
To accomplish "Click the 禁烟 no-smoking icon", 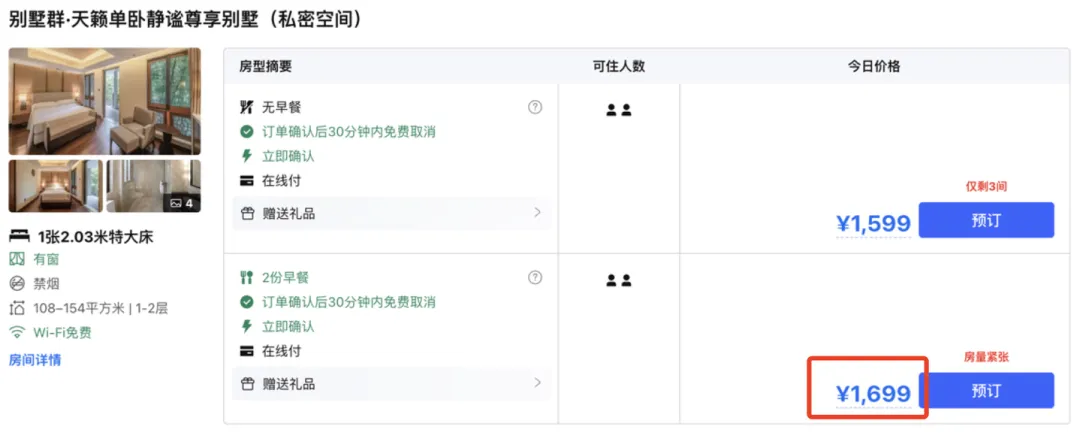I will 17,282.
